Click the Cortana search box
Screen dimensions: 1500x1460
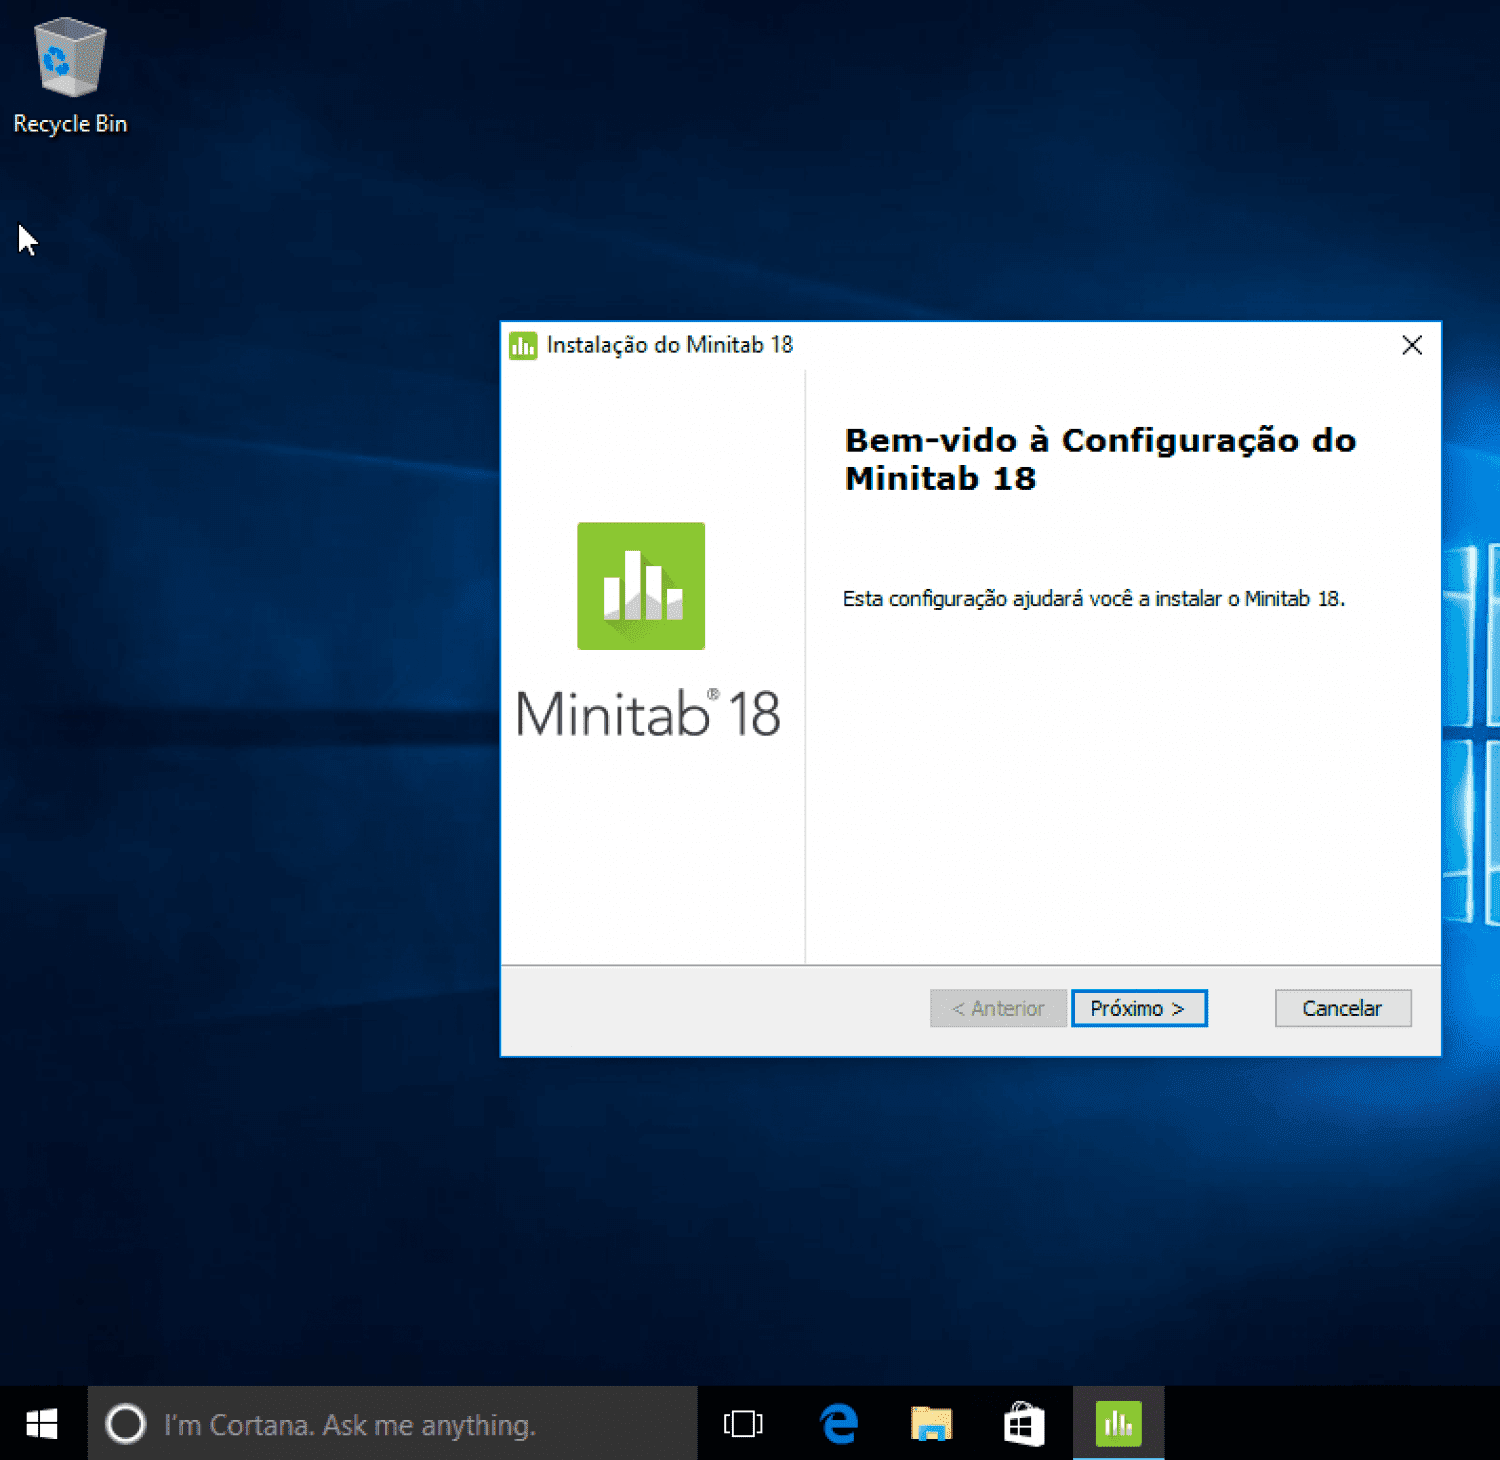[x=400, y=1424]
